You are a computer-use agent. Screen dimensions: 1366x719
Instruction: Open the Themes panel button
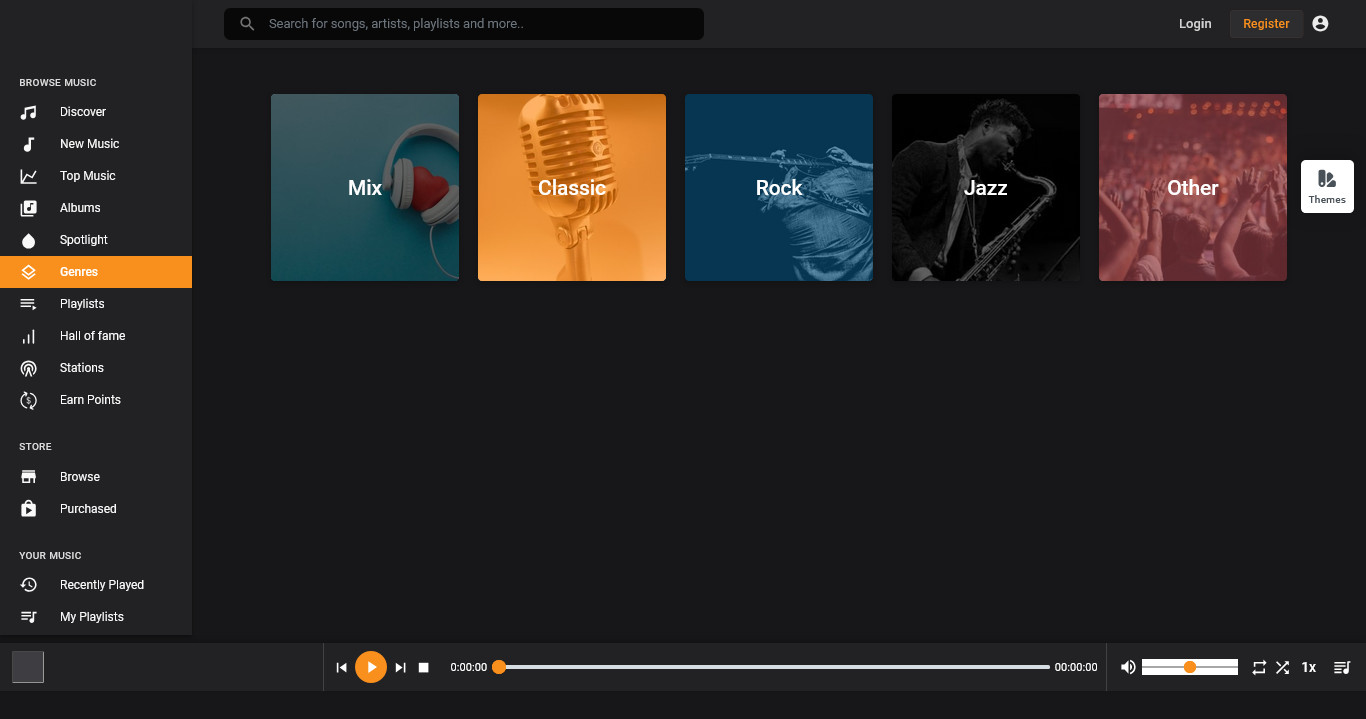click(1327, 186)
